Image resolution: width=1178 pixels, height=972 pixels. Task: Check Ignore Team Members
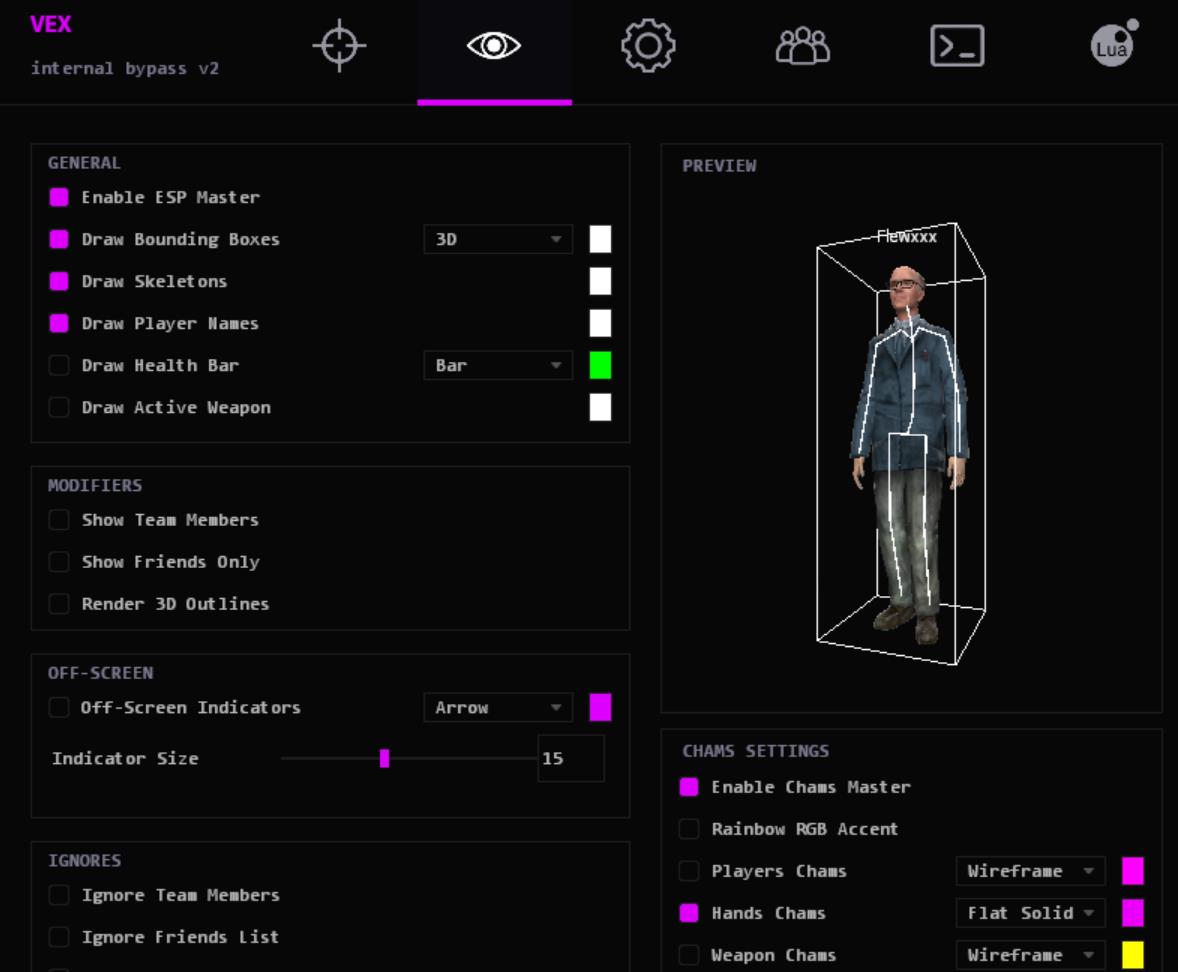[x=59, y=895]
